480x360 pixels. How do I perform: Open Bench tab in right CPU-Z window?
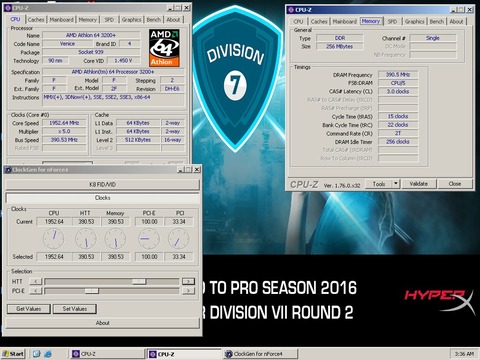(437, 21)
